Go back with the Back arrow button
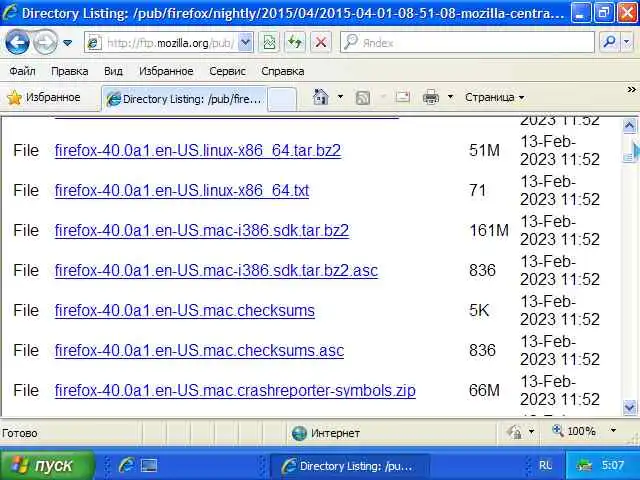 tap(17, 42)
